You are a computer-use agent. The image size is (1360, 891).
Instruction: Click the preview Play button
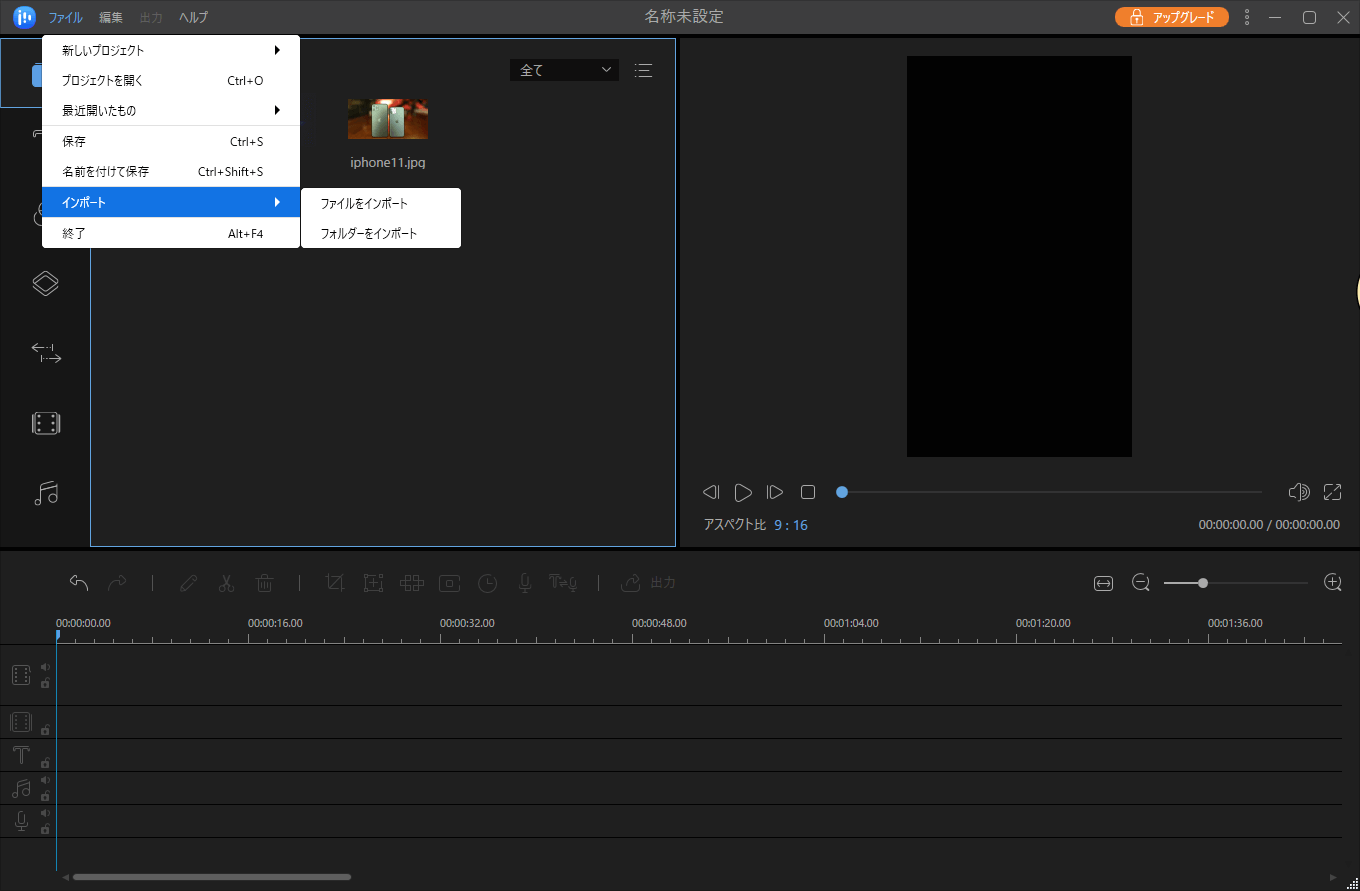pos(743,492)
